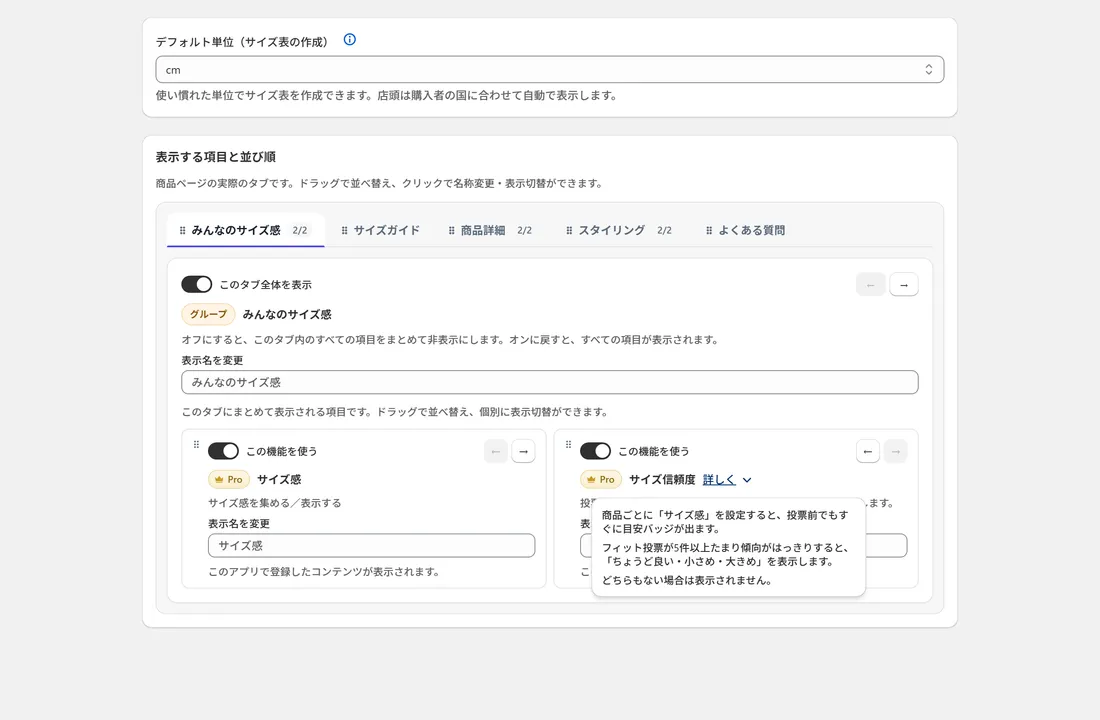Click the サイズ信頼度 title text
1100x720 pixels.
[x=662, y=479]
